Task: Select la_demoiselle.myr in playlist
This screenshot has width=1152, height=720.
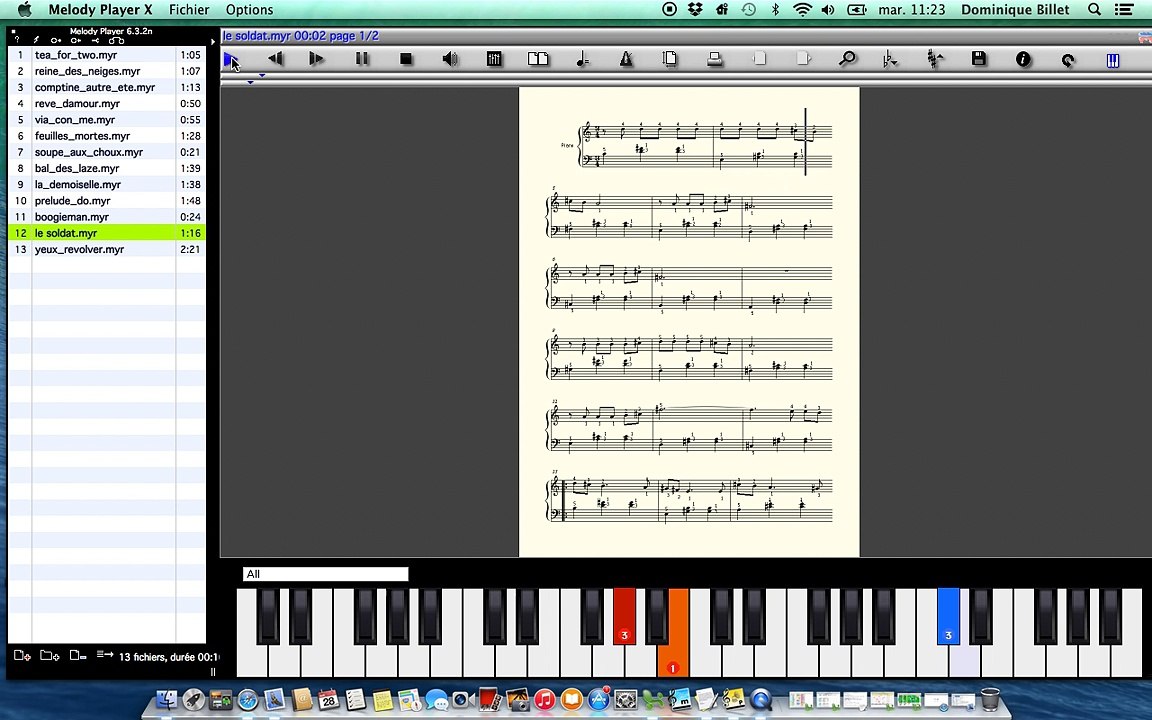Action: tap(107, 184)
